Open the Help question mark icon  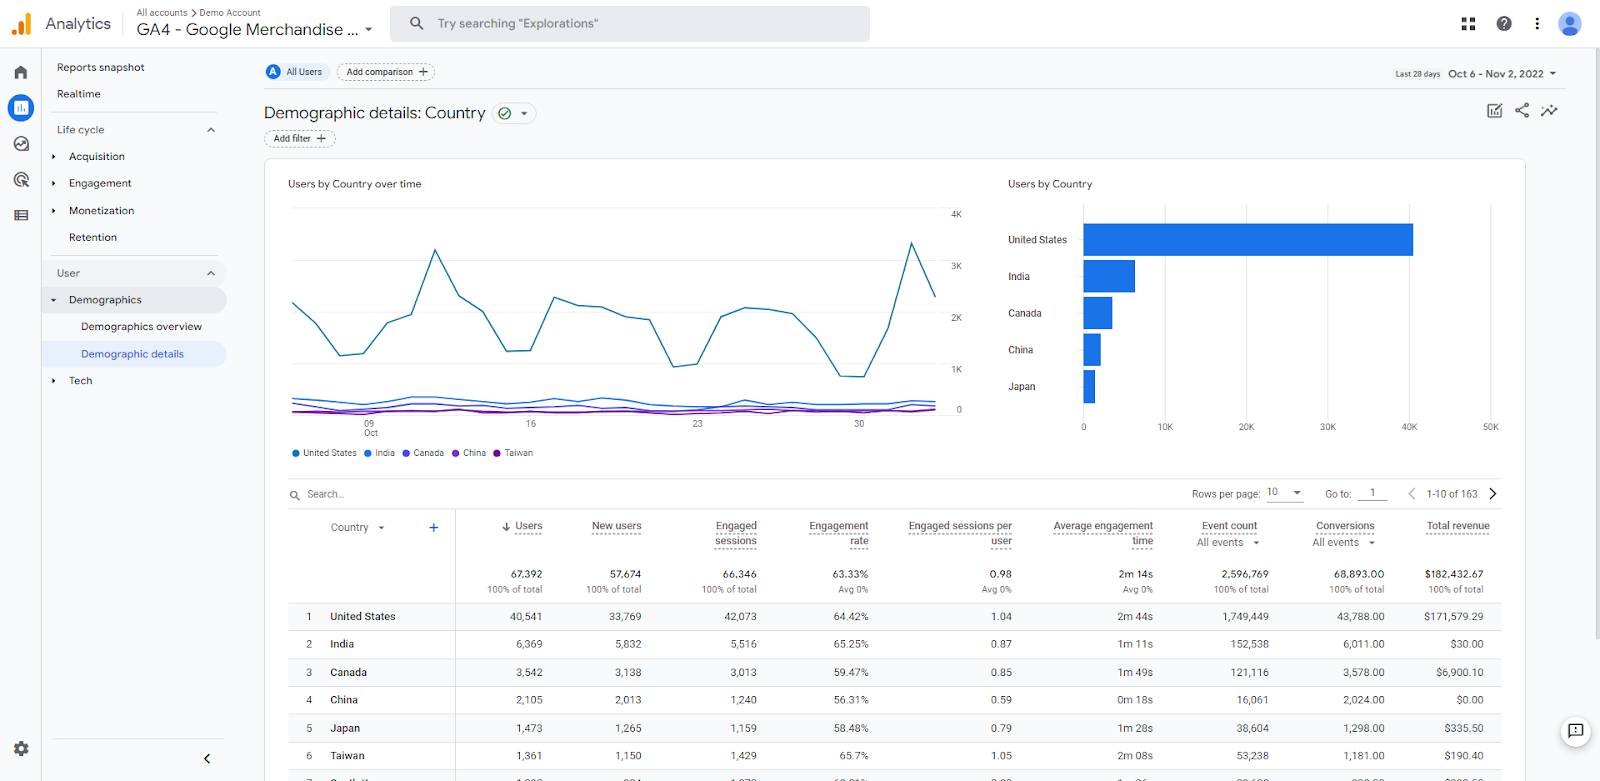click(1504, 24)
